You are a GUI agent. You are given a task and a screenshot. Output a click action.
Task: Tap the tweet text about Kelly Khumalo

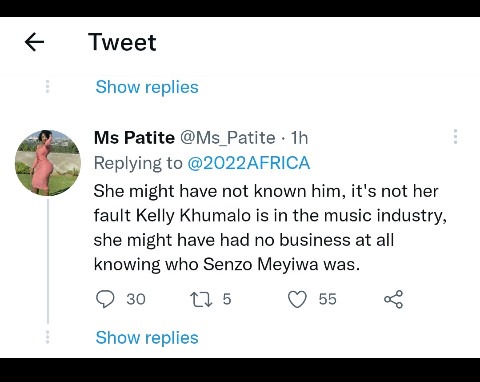(x=270, y=228)
